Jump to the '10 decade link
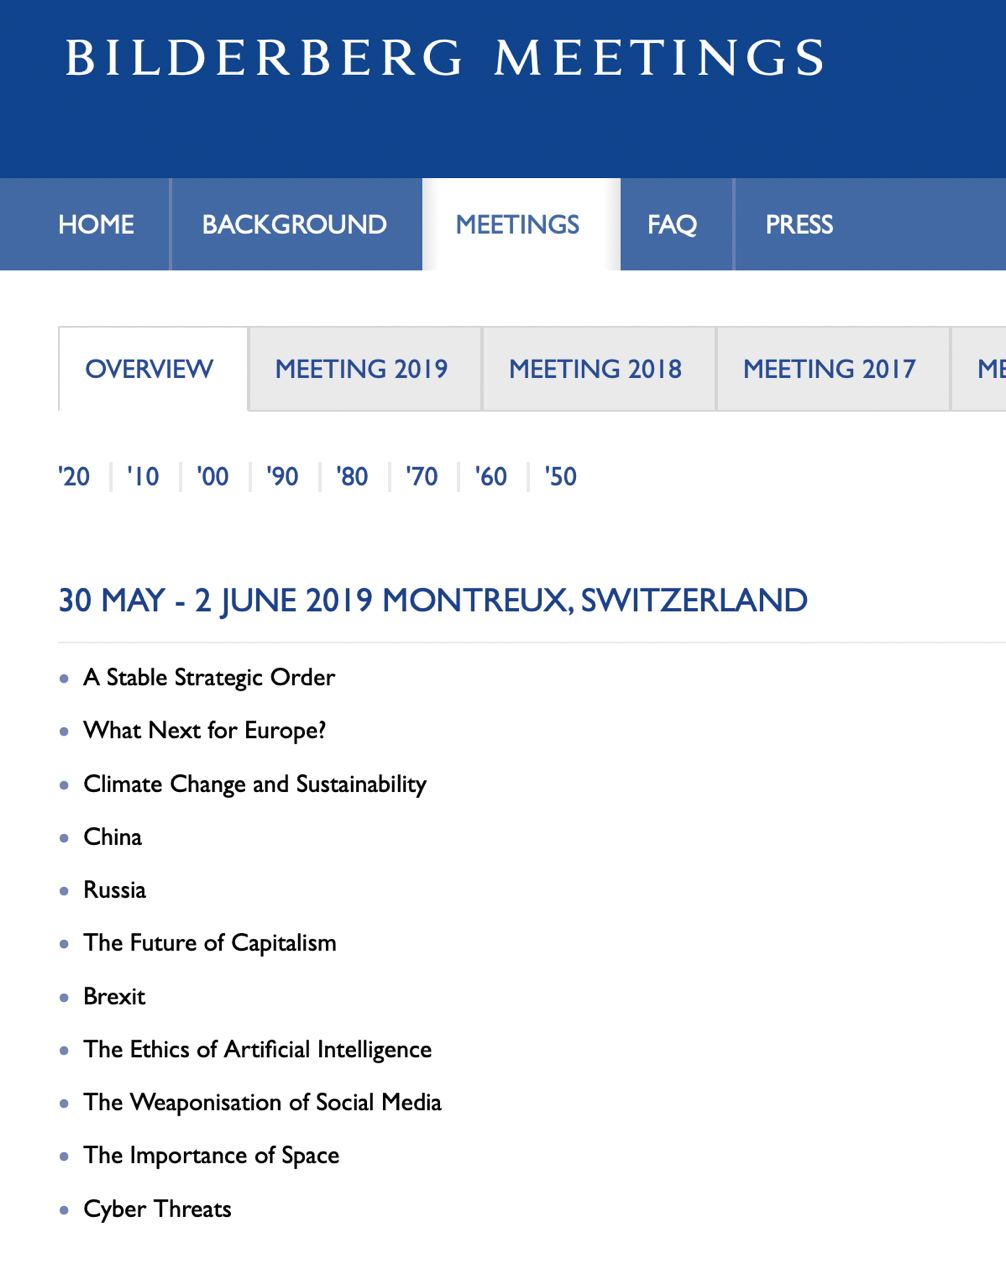The width and height of the screenshot is (1006, 1280). [143, 476]
